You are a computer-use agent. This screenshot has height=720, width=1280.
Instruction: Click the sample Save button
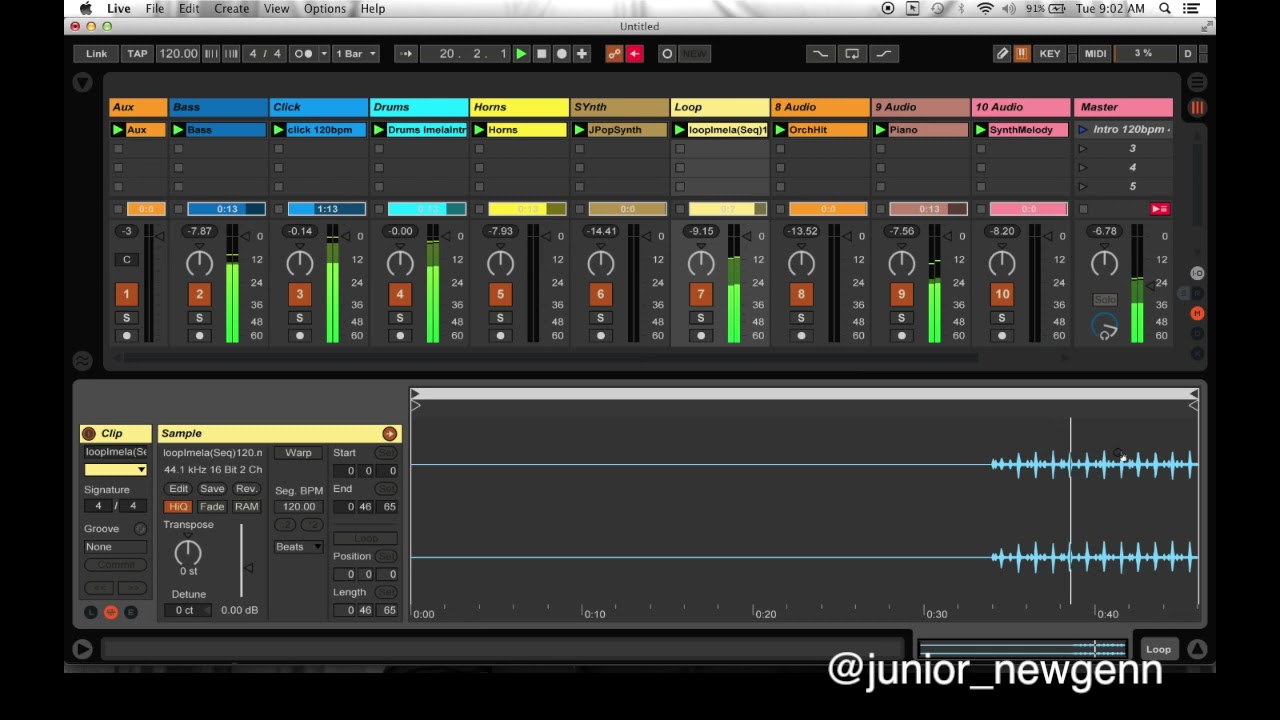click(212, 489)
